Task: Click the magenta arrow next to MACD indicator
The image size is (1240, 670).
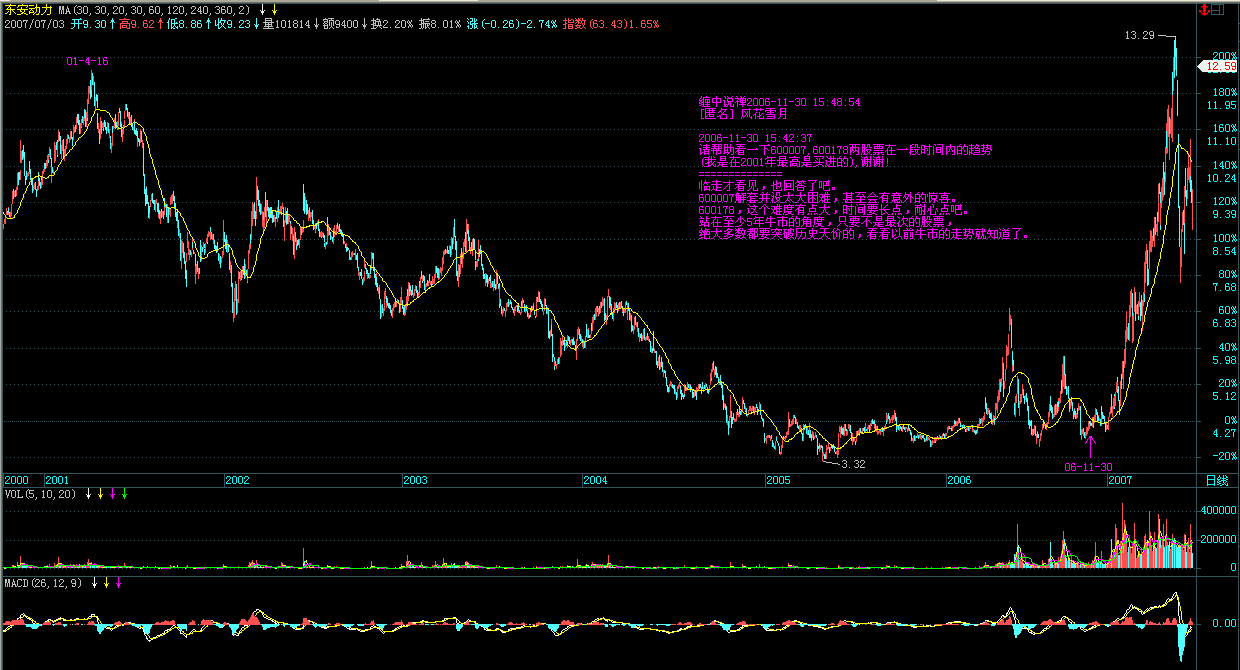Action: point(118,583)
